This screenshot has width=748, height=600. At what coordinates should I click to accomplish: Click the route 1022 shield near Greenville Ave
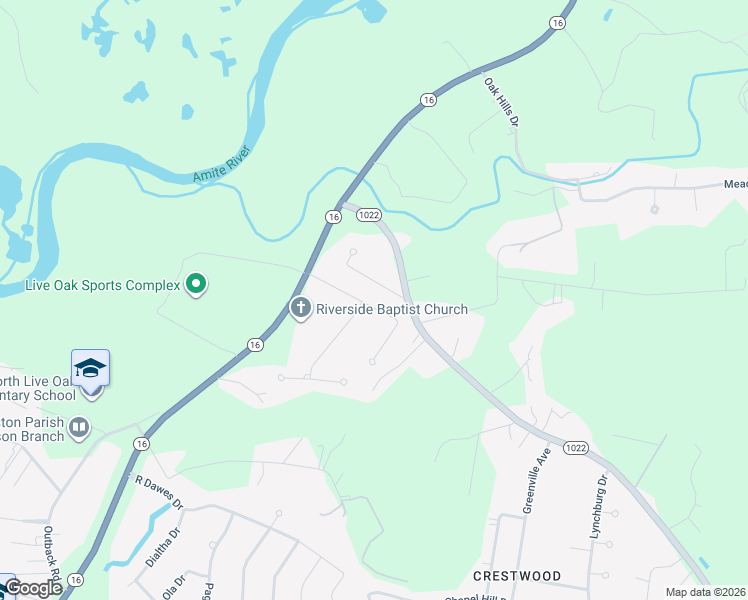click(575, 448)
